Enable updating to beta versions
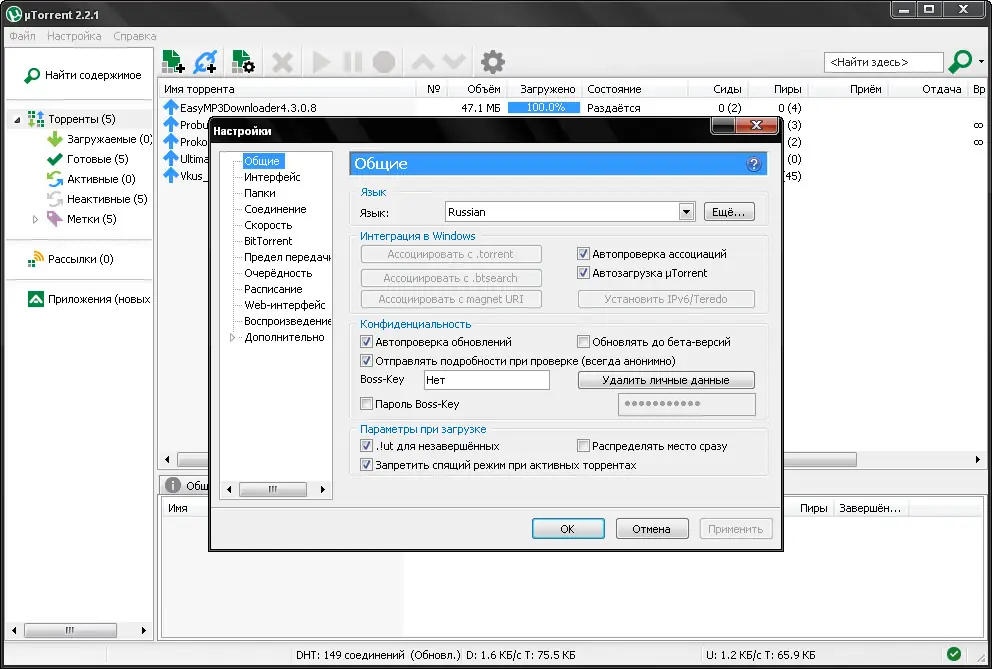The height and width of the screenshot is (669, 992). [x=582, y=342]
